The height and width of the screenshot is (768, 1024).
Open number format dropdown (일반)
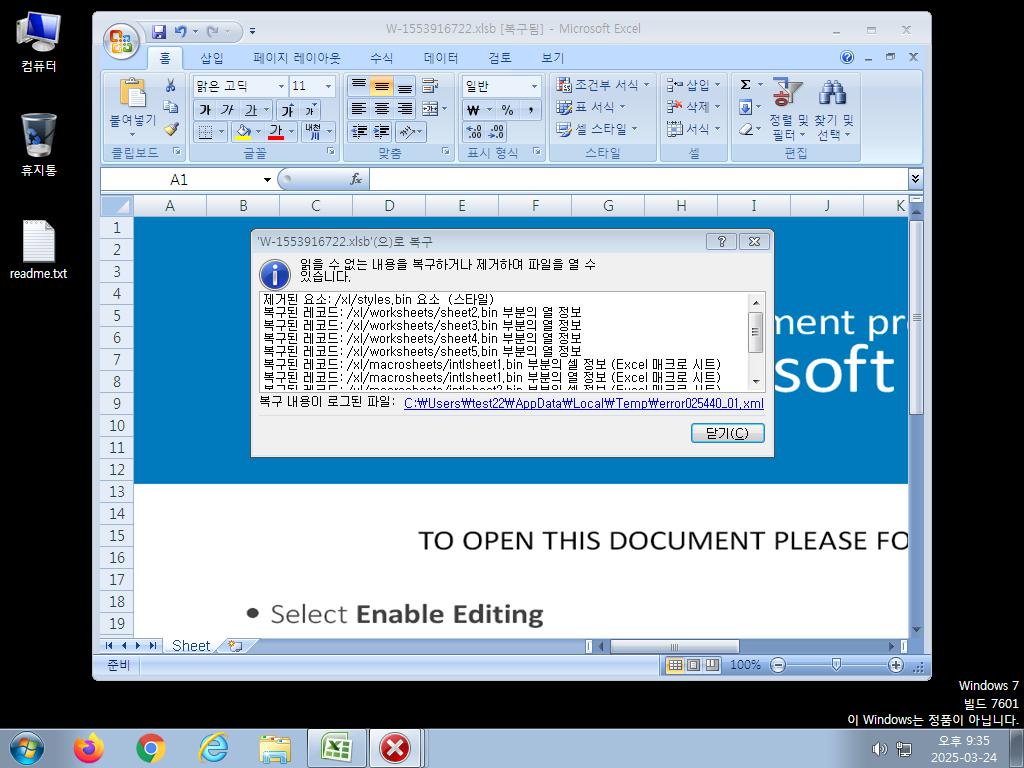[534, 86]
